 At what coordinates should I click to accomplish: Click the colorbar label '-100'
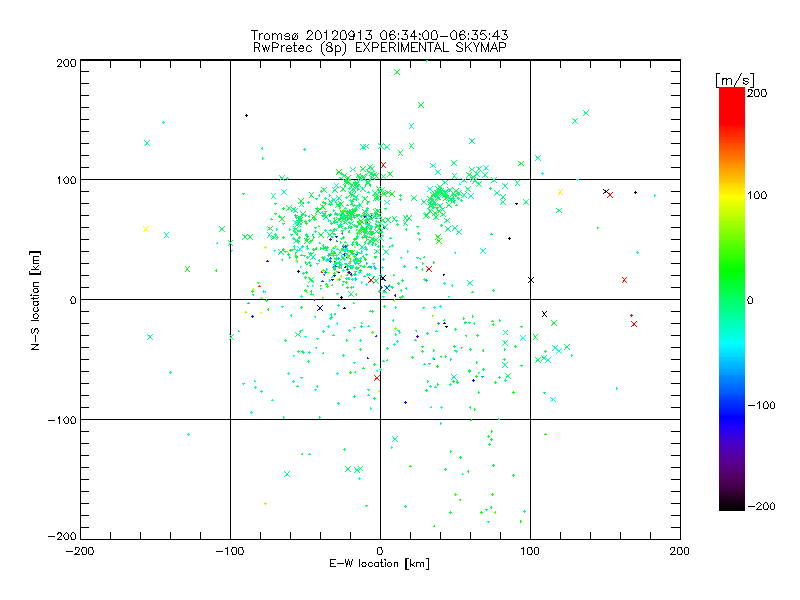[762, 405]
